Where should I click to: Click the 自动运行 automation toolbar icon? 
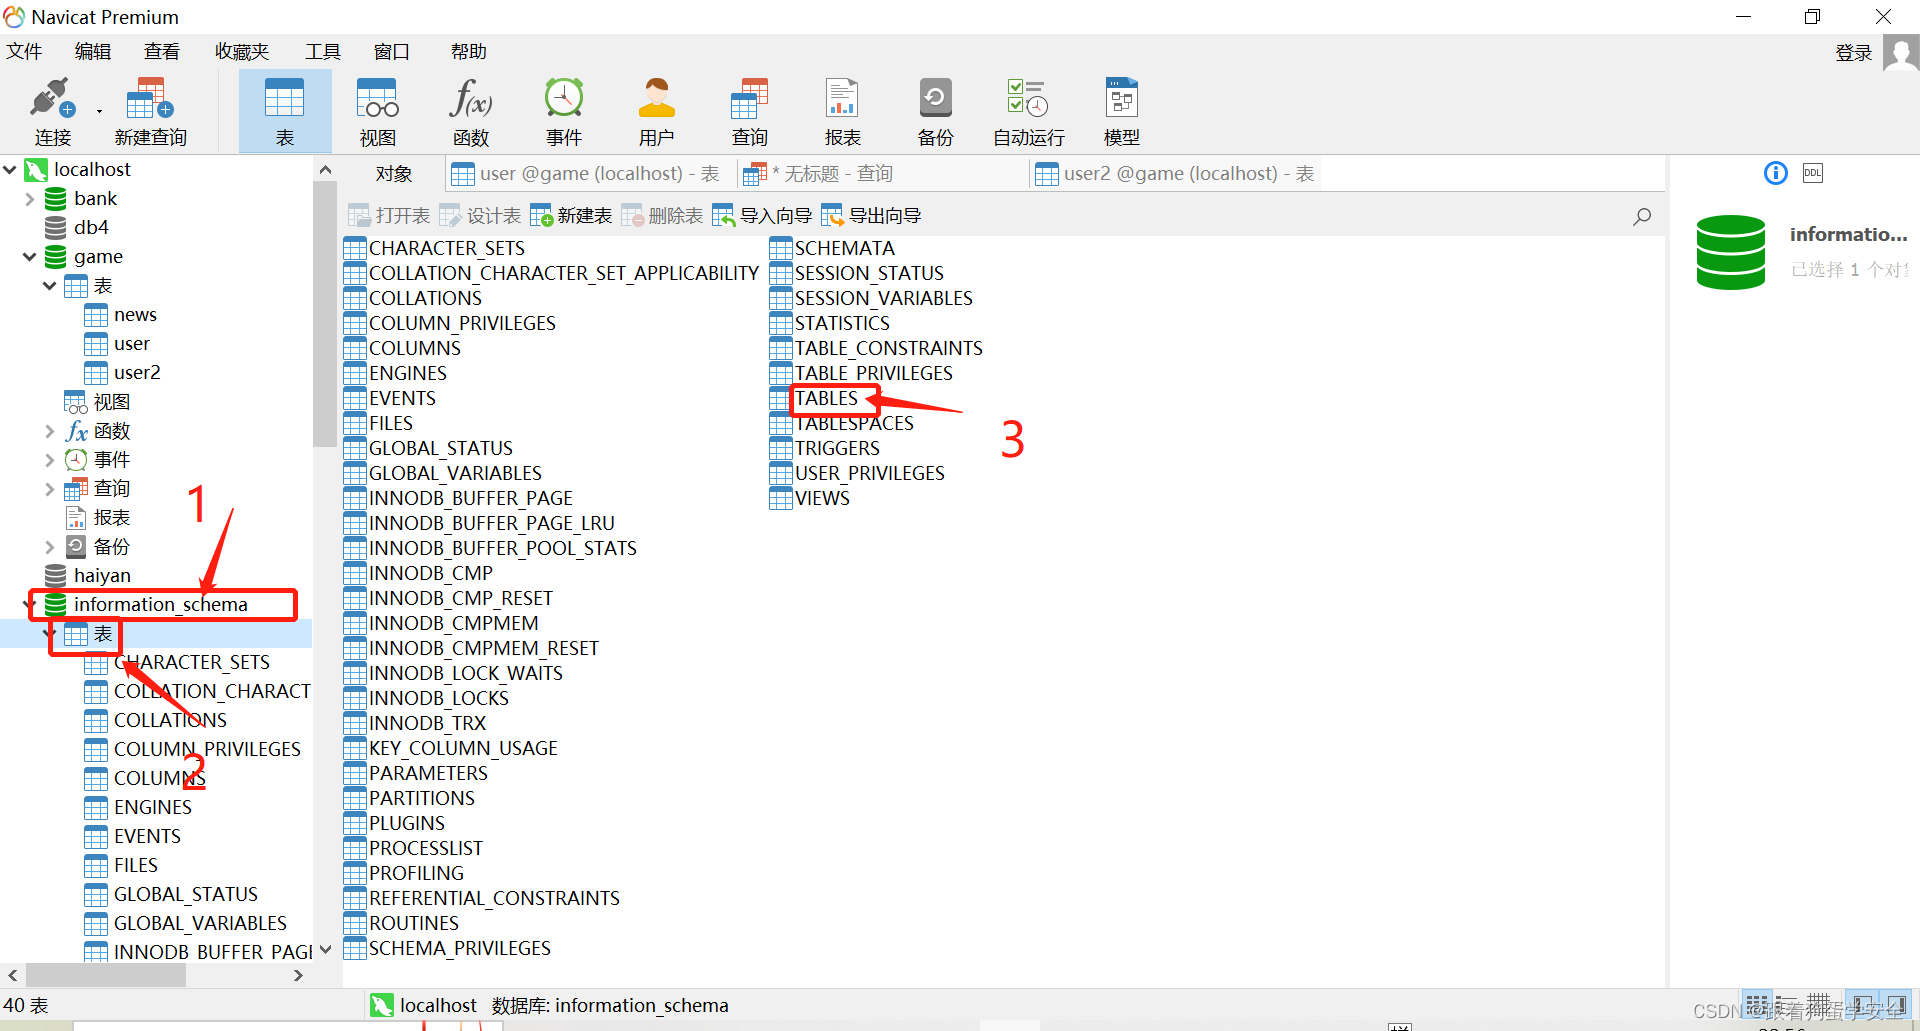(x=1028, y=99)
